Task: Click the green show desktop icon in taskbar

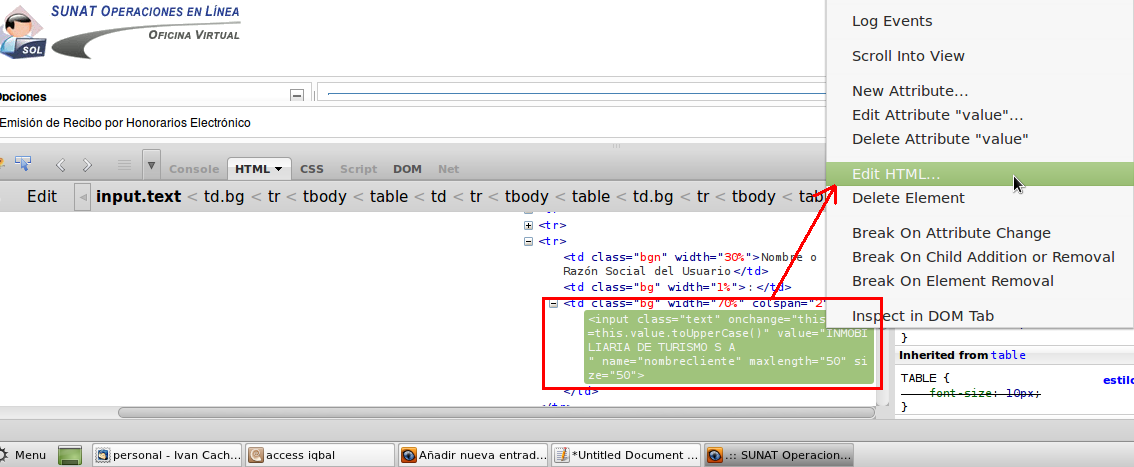Action: (70, 455)
